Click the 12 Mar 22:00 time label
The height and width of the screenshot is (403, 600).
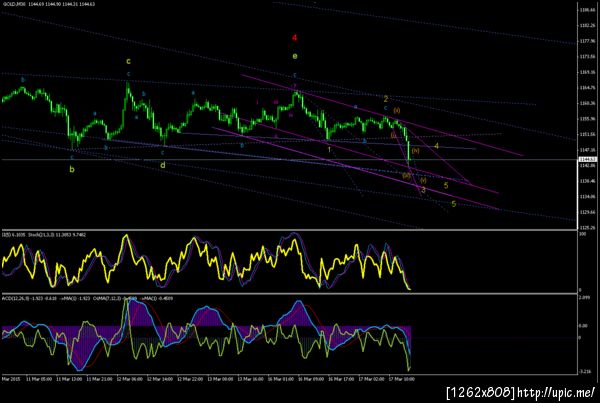tap(190, 379)
